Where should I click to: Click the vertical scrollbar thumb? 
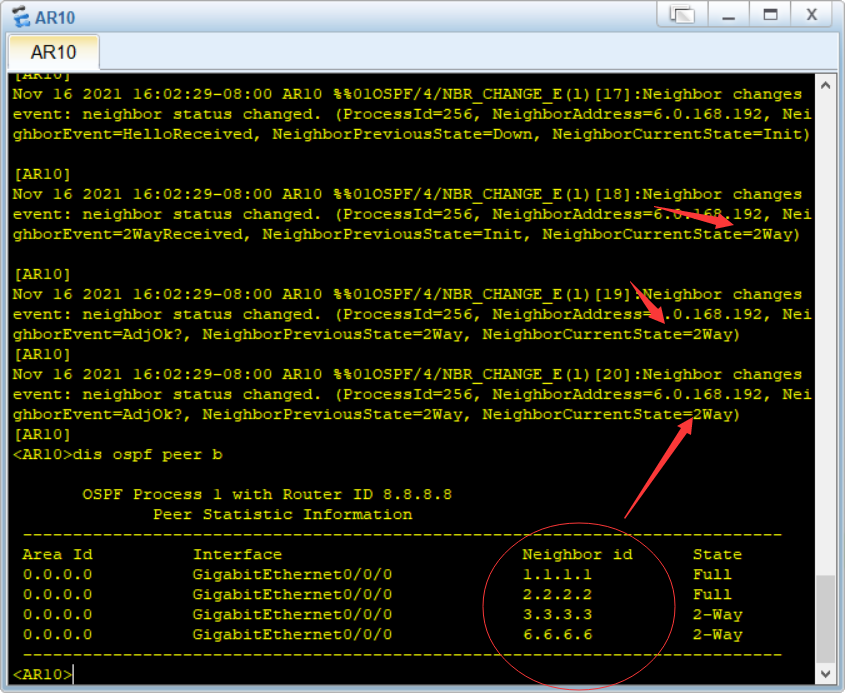click(825, 619)
